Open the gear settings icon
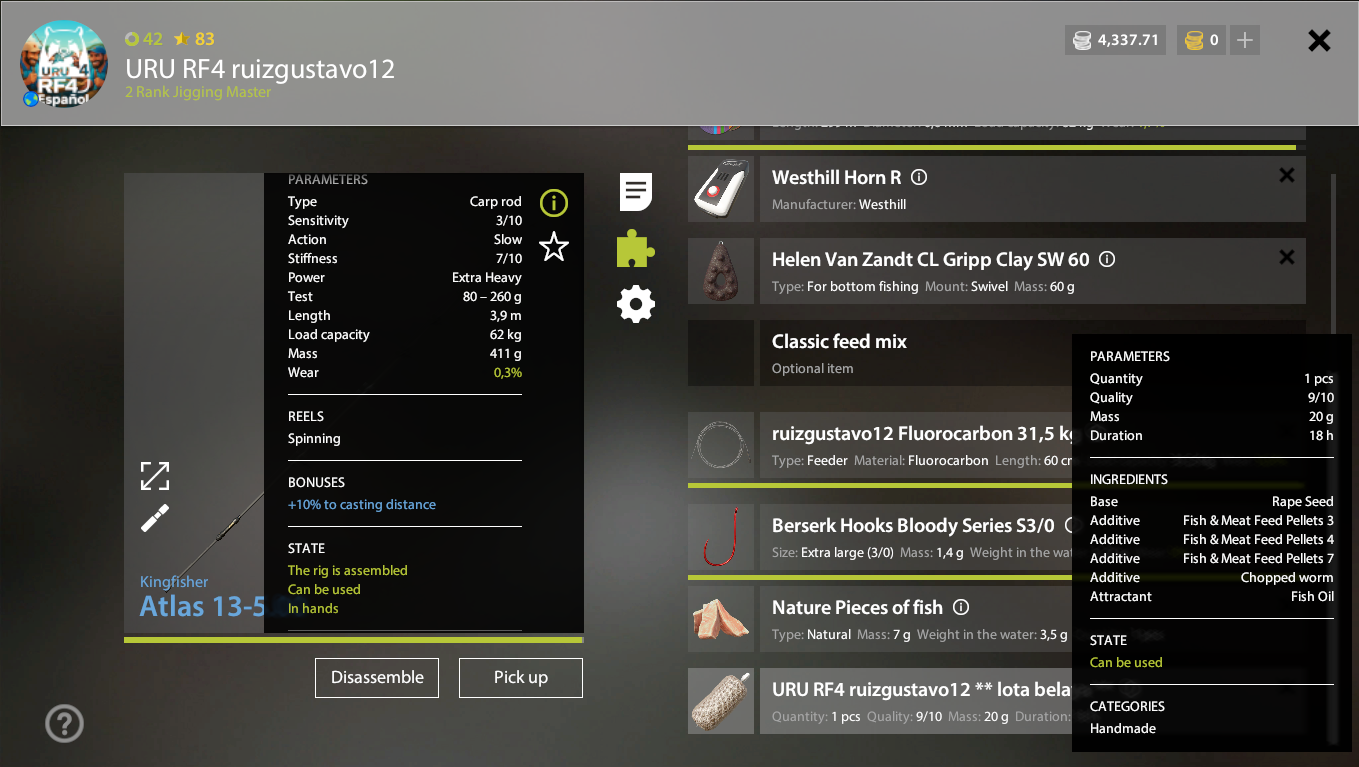This screenshot has width=1359, height=767. coord(636,303)
